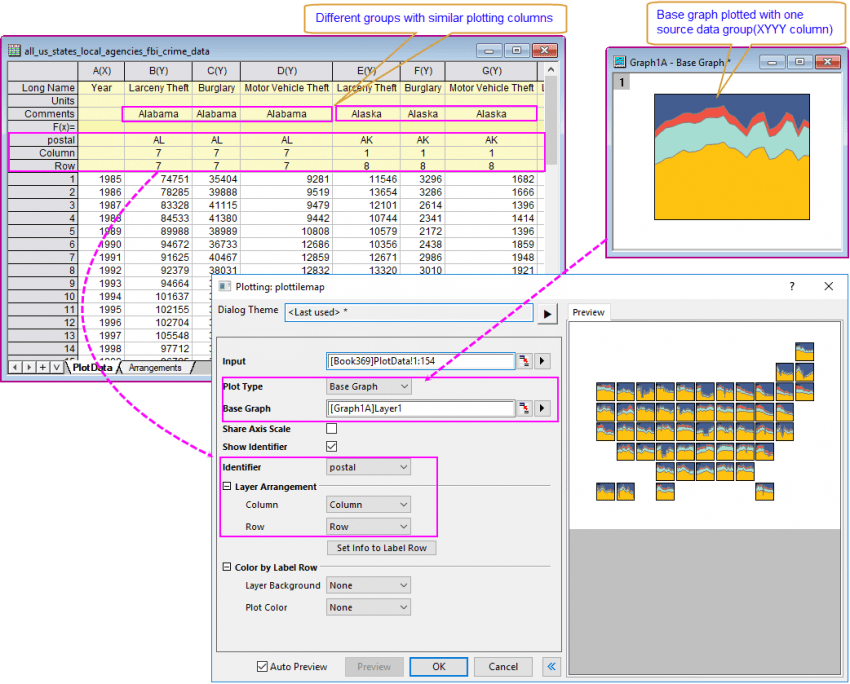Open the Layer Arrangement Column dropdown
Viewport: 850px width, 684px height.
(369, 505)
